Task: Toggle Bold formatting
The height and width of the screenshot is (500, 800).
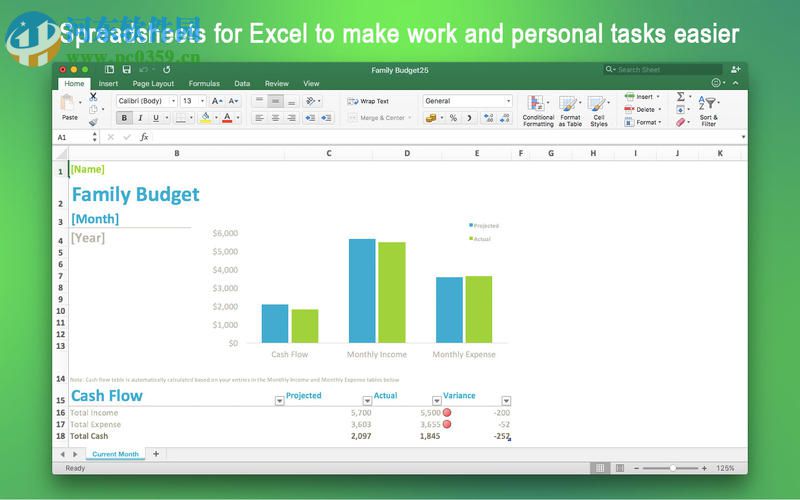Action: tap(124, 118)
